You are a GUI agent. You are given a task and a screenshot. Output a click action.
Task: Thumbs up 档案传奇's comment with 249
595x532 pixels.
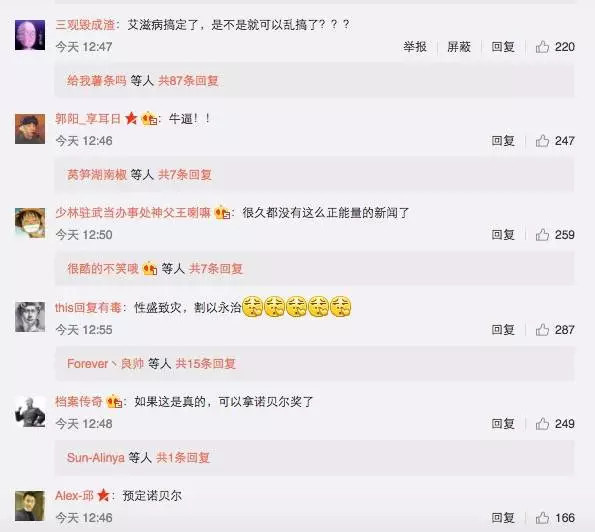(542, 423)
